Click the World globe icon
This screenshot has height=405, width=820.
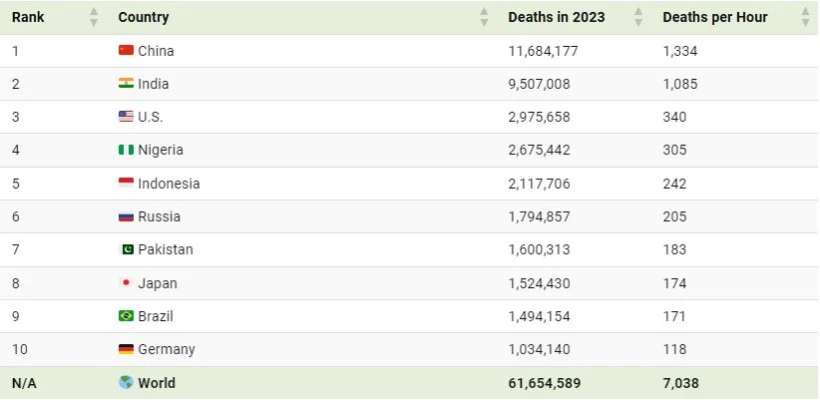pyautogui.click(x=126, y=382)
